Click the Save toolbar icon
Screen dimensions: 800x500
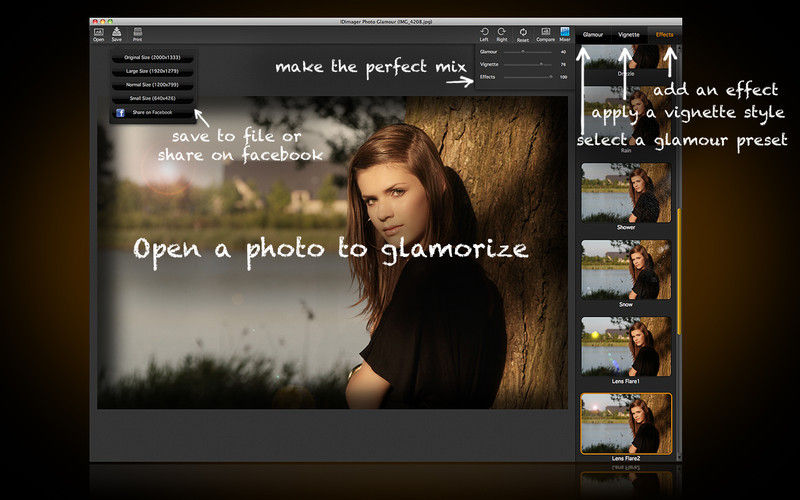coord(117,35)
